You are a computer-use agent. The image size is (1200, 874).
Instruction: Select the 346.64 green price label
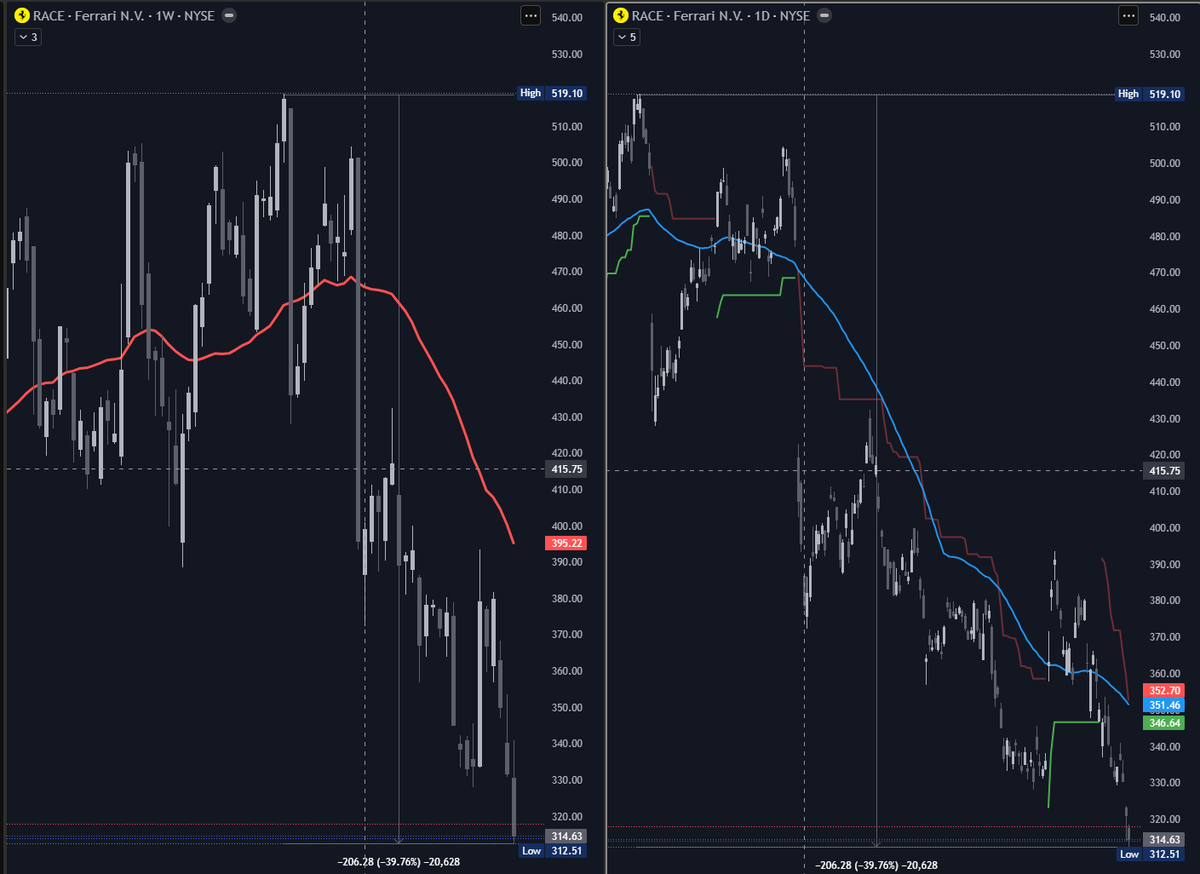point(1164,722)
